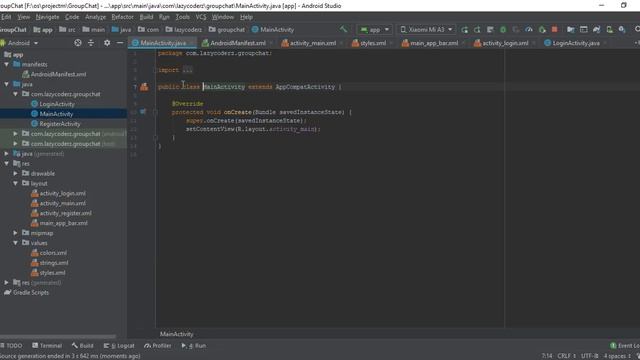Viewport: 640px width, 360px height.
Task: Expand the drawable folder
Action: [16, 173]
